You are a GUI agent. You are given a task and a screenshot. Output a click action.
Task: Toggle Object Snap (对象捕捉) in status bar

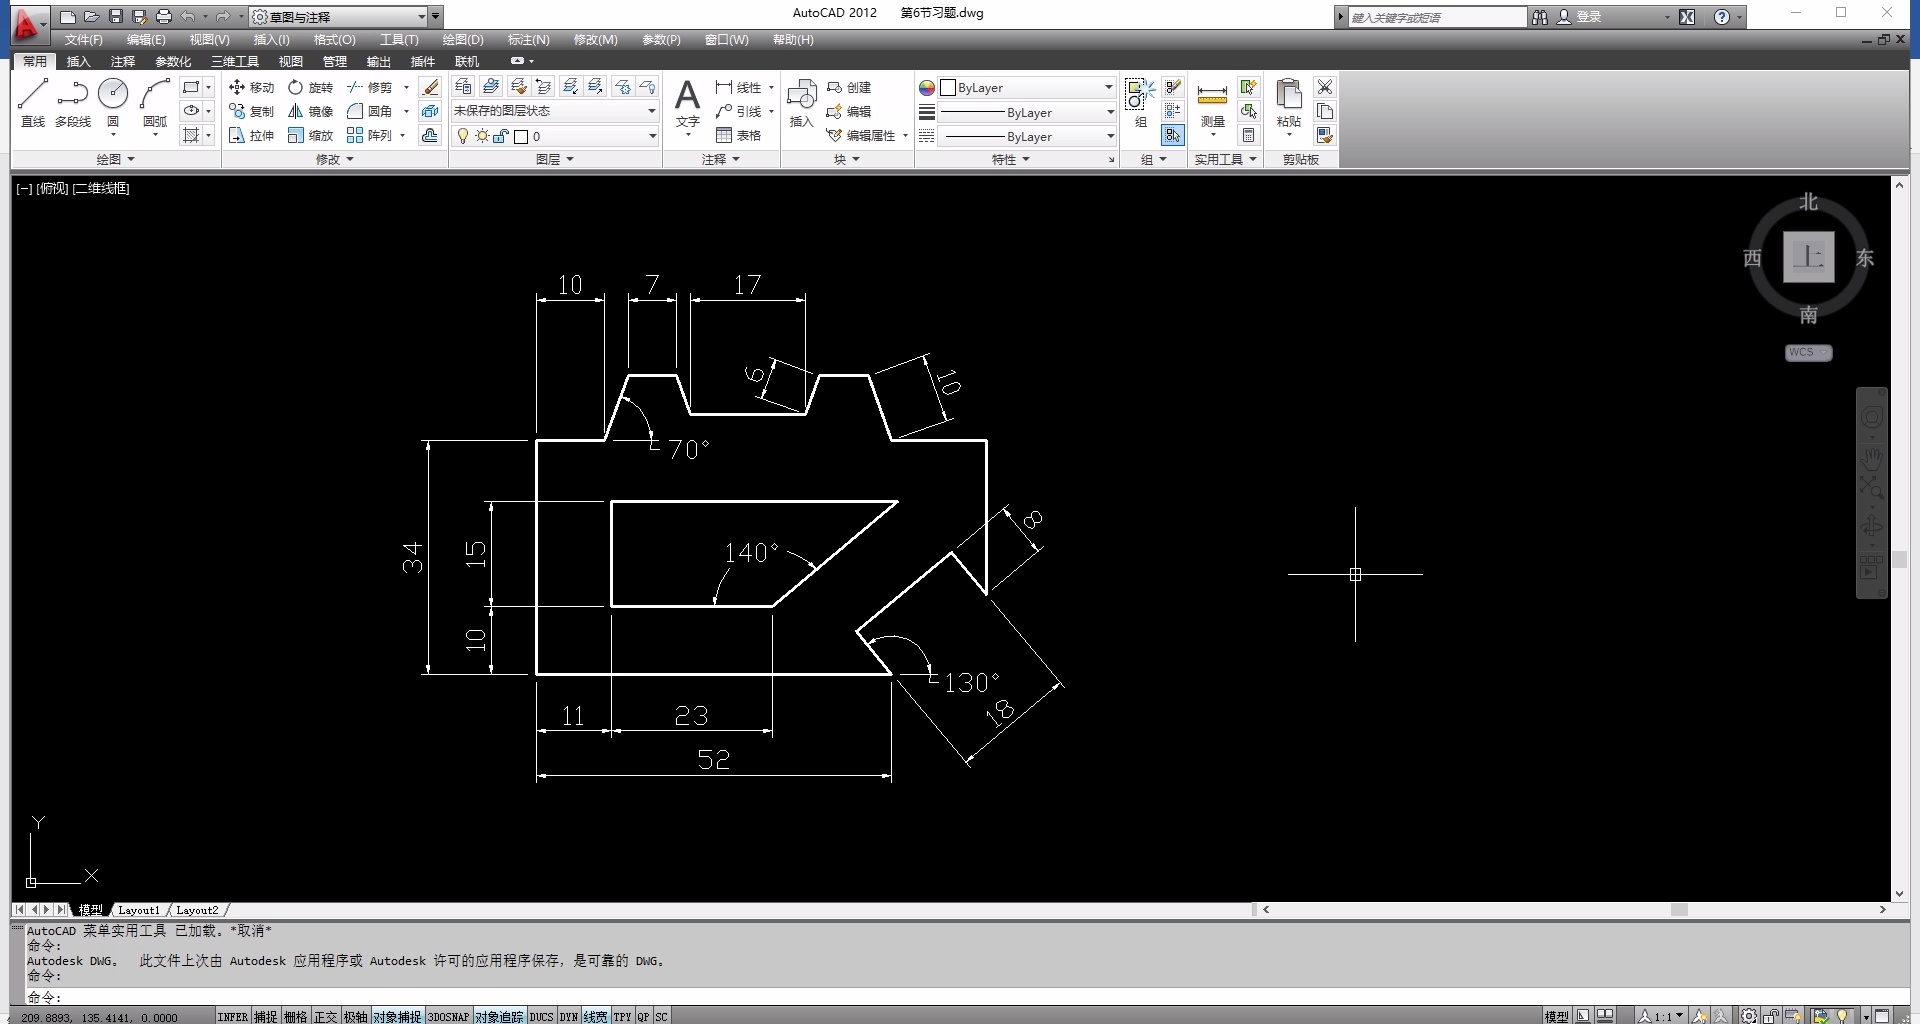[x=397, y=1016]
